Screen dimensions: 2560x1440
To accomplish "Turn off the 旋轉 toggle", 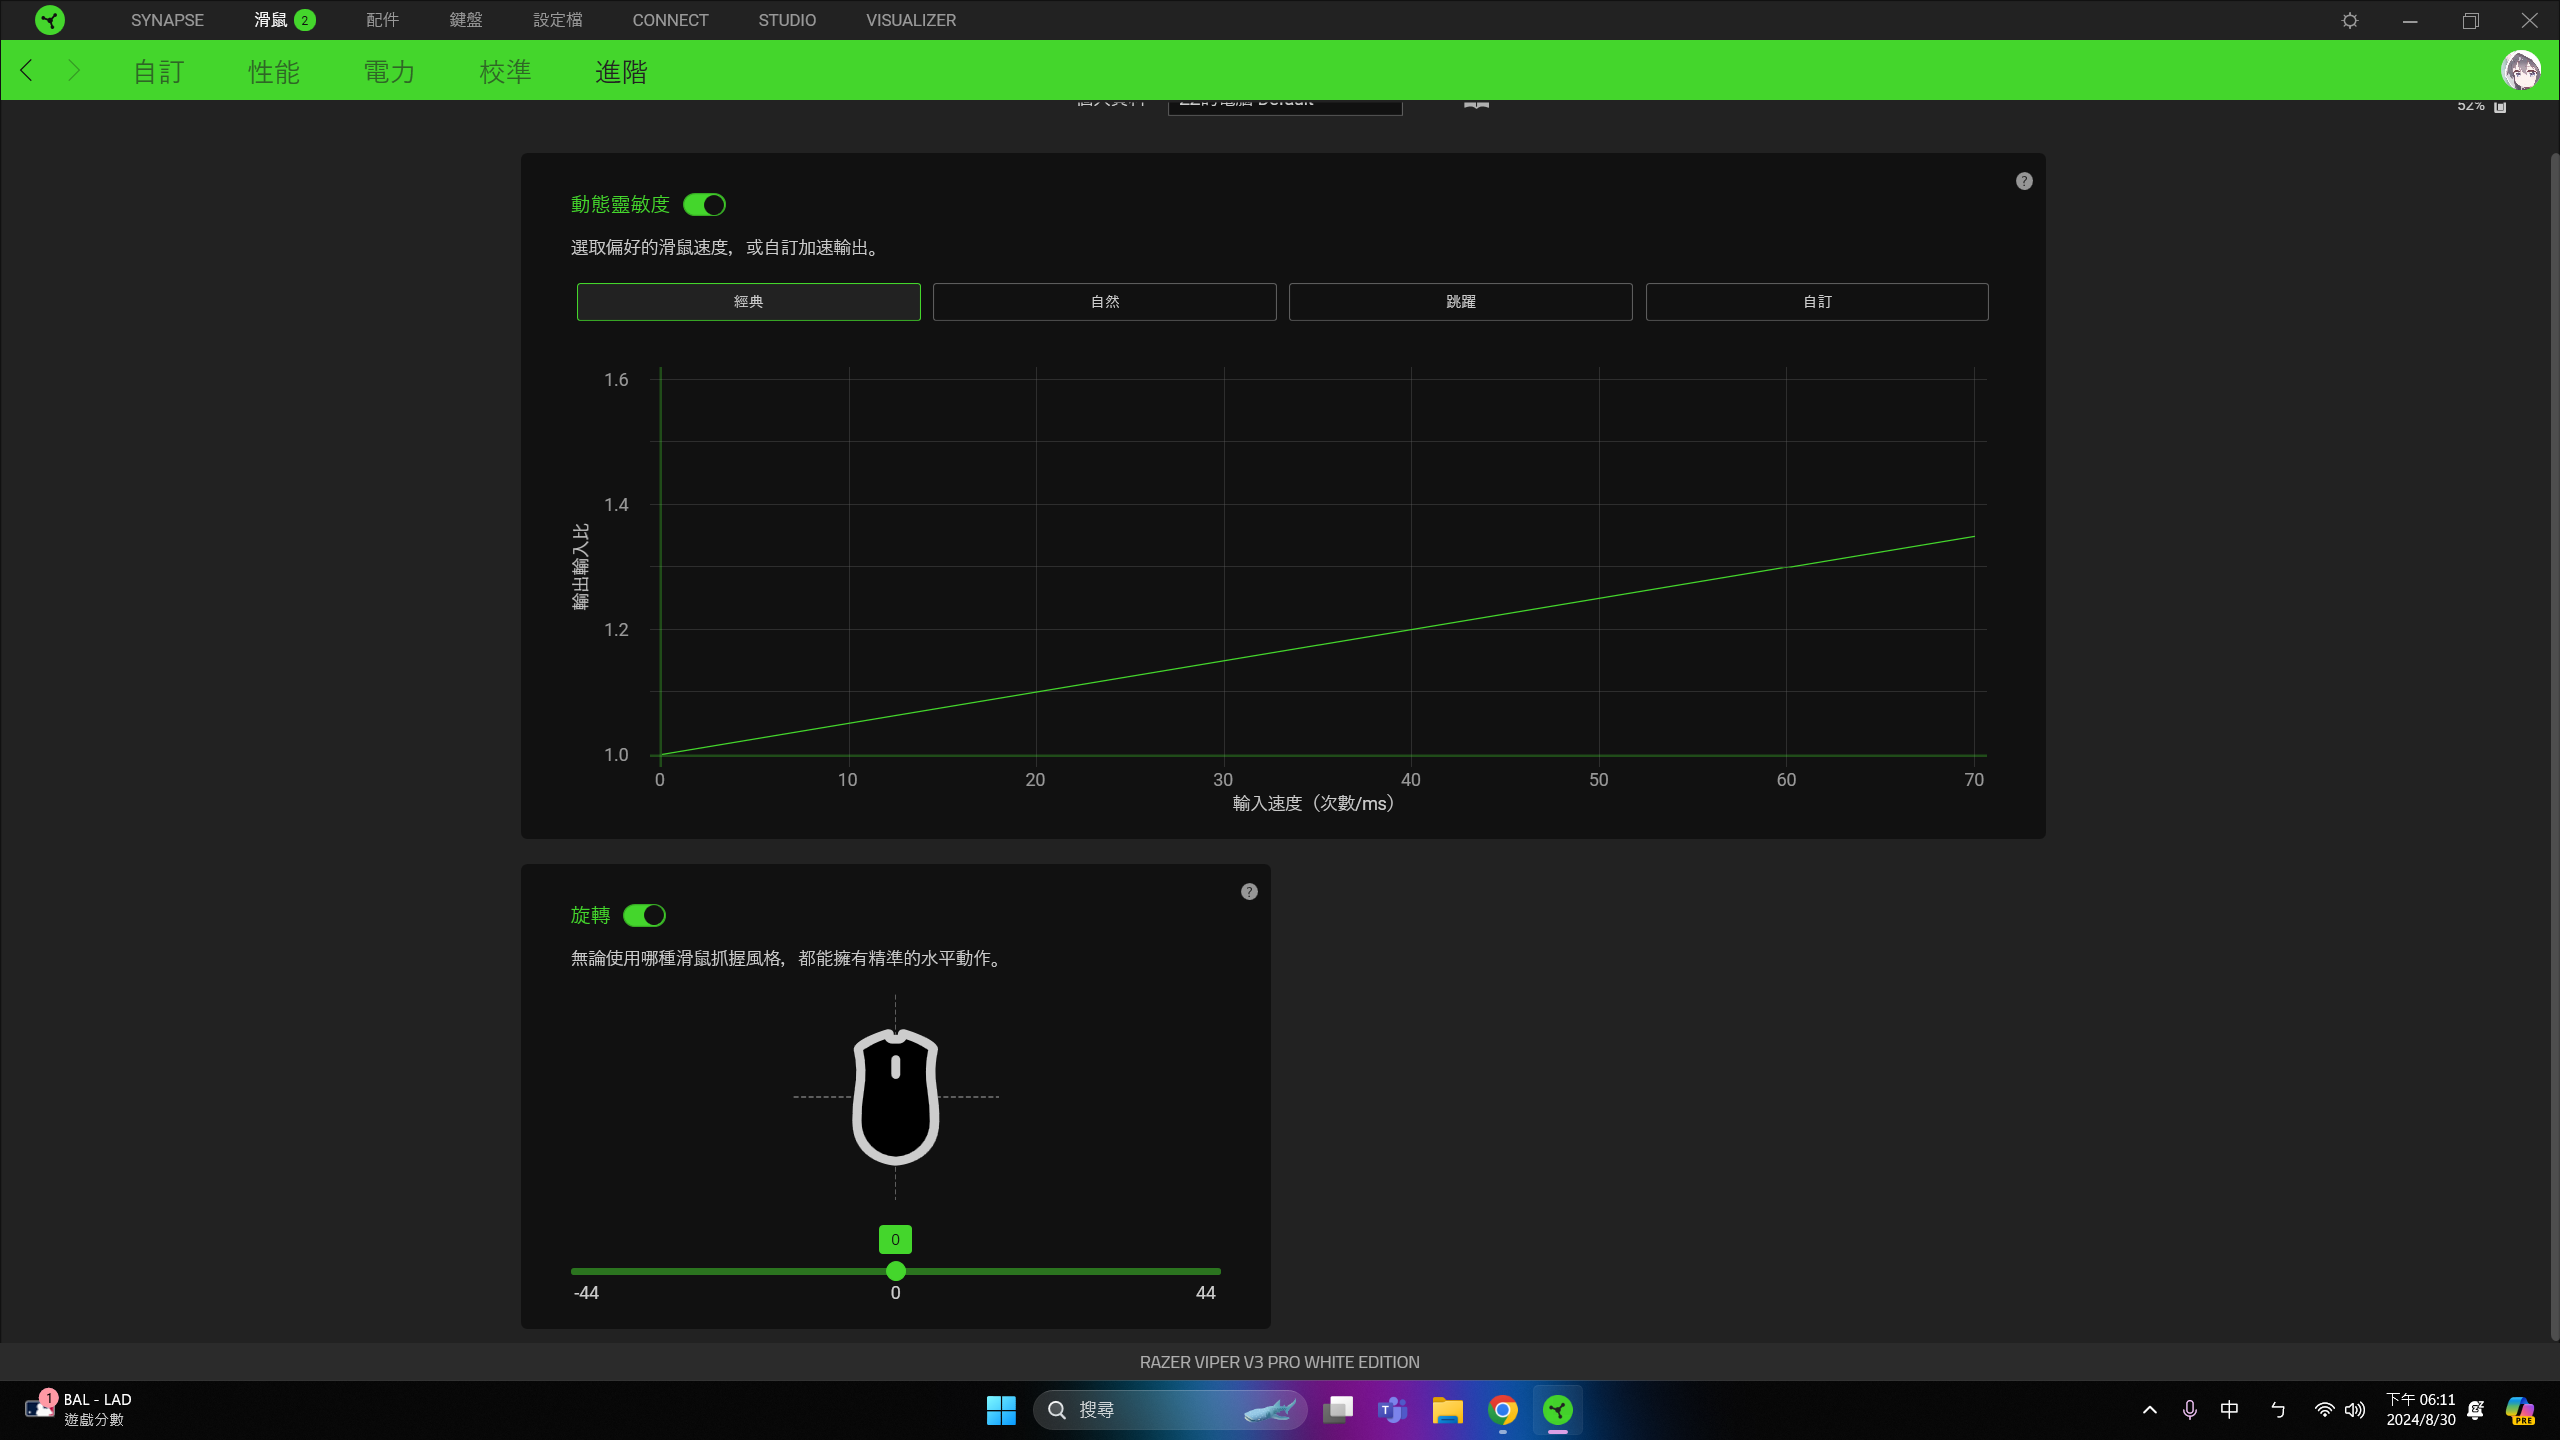I will (645, 914).
